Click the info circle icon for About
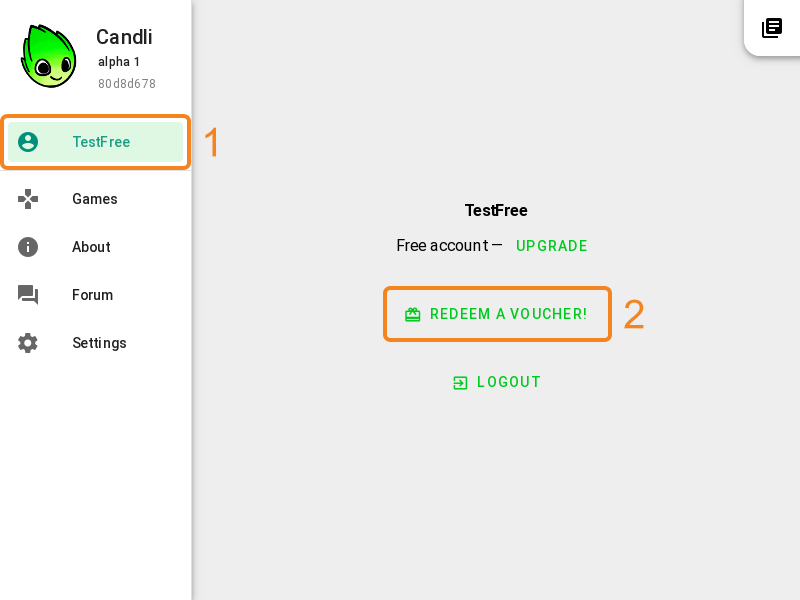800x600 pixels. click(x=28, y=247)
